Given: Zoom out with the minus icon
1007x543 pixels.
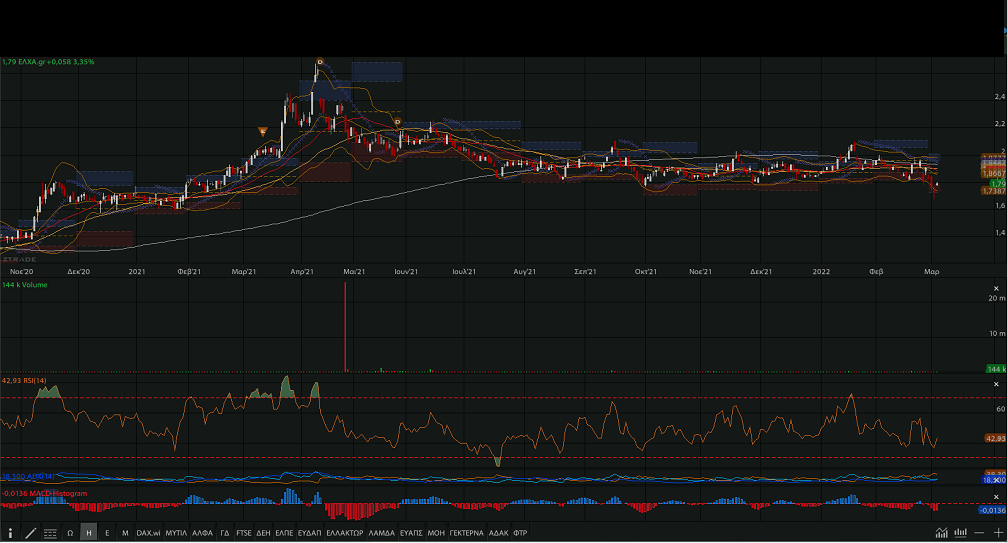Looking at the screenshot, I should [981, 534].
